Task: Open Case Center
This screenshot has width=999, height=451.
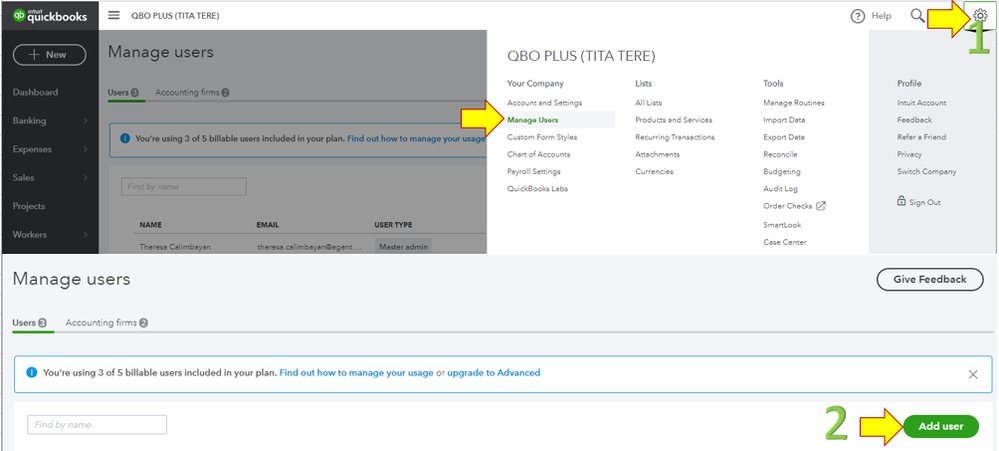Action: [x=785, y=242]
